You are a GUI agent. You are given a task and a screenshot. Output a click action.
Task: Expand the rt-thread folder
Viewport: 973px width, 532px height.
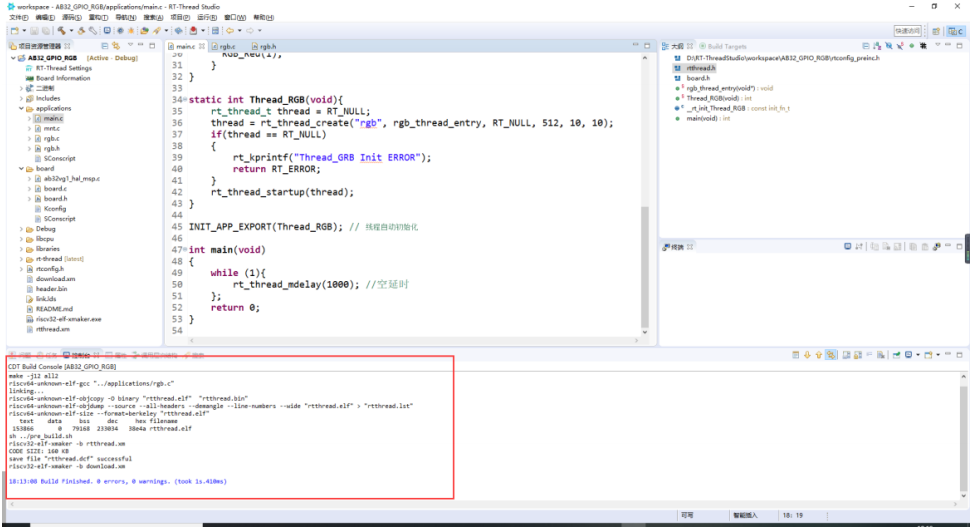pyautogui.click(x=21, y=259)
